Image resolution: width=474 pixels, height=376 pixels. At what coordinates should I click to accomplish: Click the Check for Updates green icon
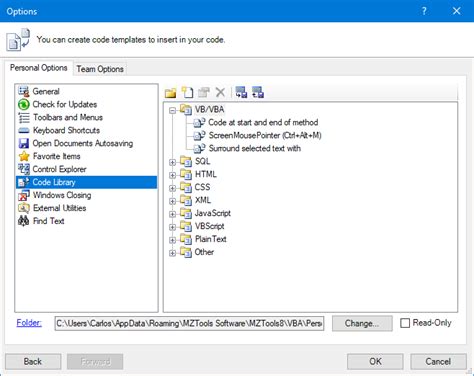24,104
